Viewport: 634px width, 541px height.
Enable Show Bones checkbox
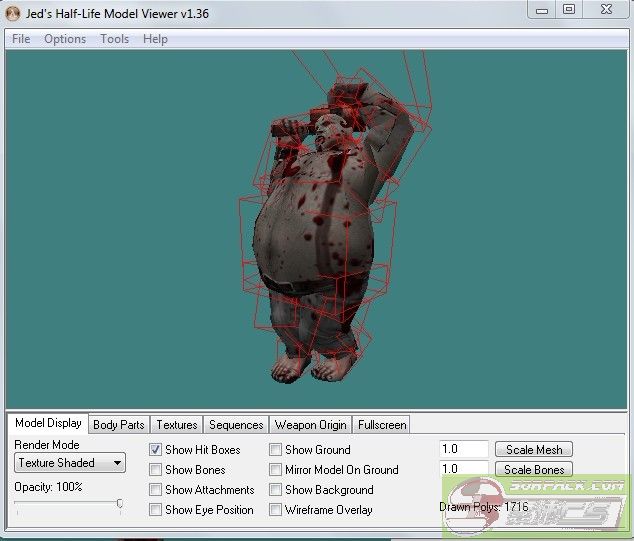click(156, 470)
